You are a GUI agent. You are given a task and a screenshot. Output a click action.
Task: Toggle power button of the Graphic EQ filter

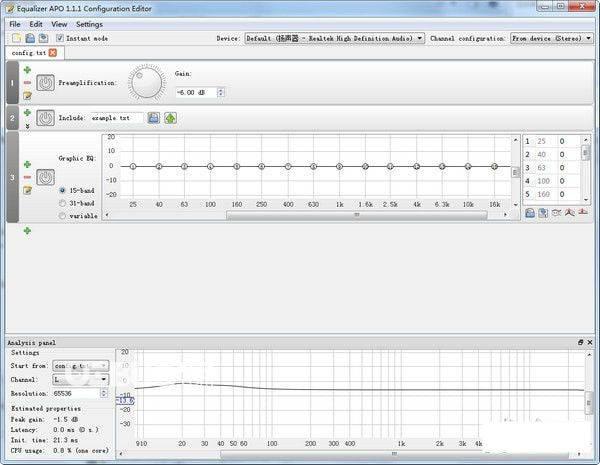pyautogui.click(x=46, y=177)
